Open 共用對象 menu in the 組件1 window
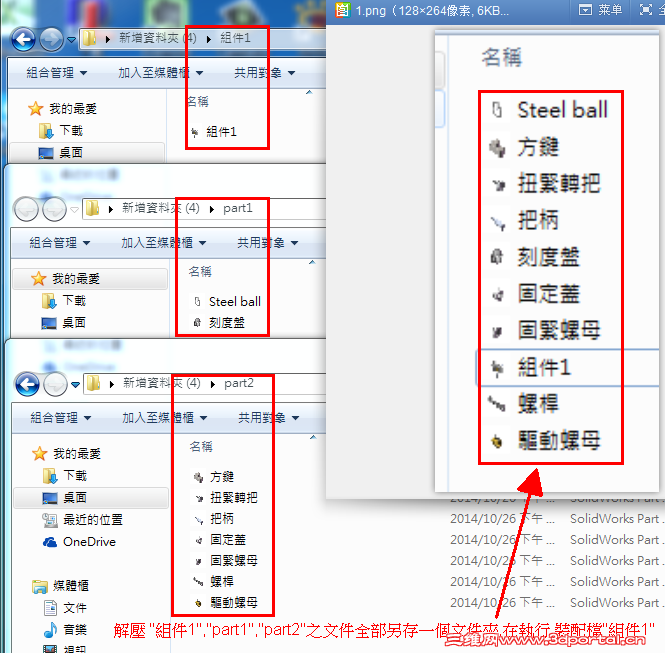The height and width of the screenshot is (653, 665). tap(264, 73)
